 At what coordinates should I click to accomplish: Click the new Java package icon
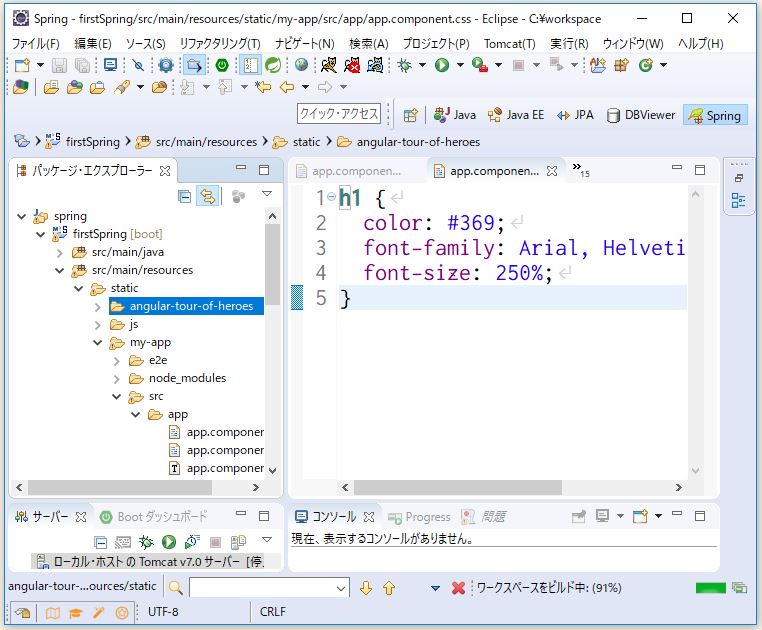pos(622,65)
